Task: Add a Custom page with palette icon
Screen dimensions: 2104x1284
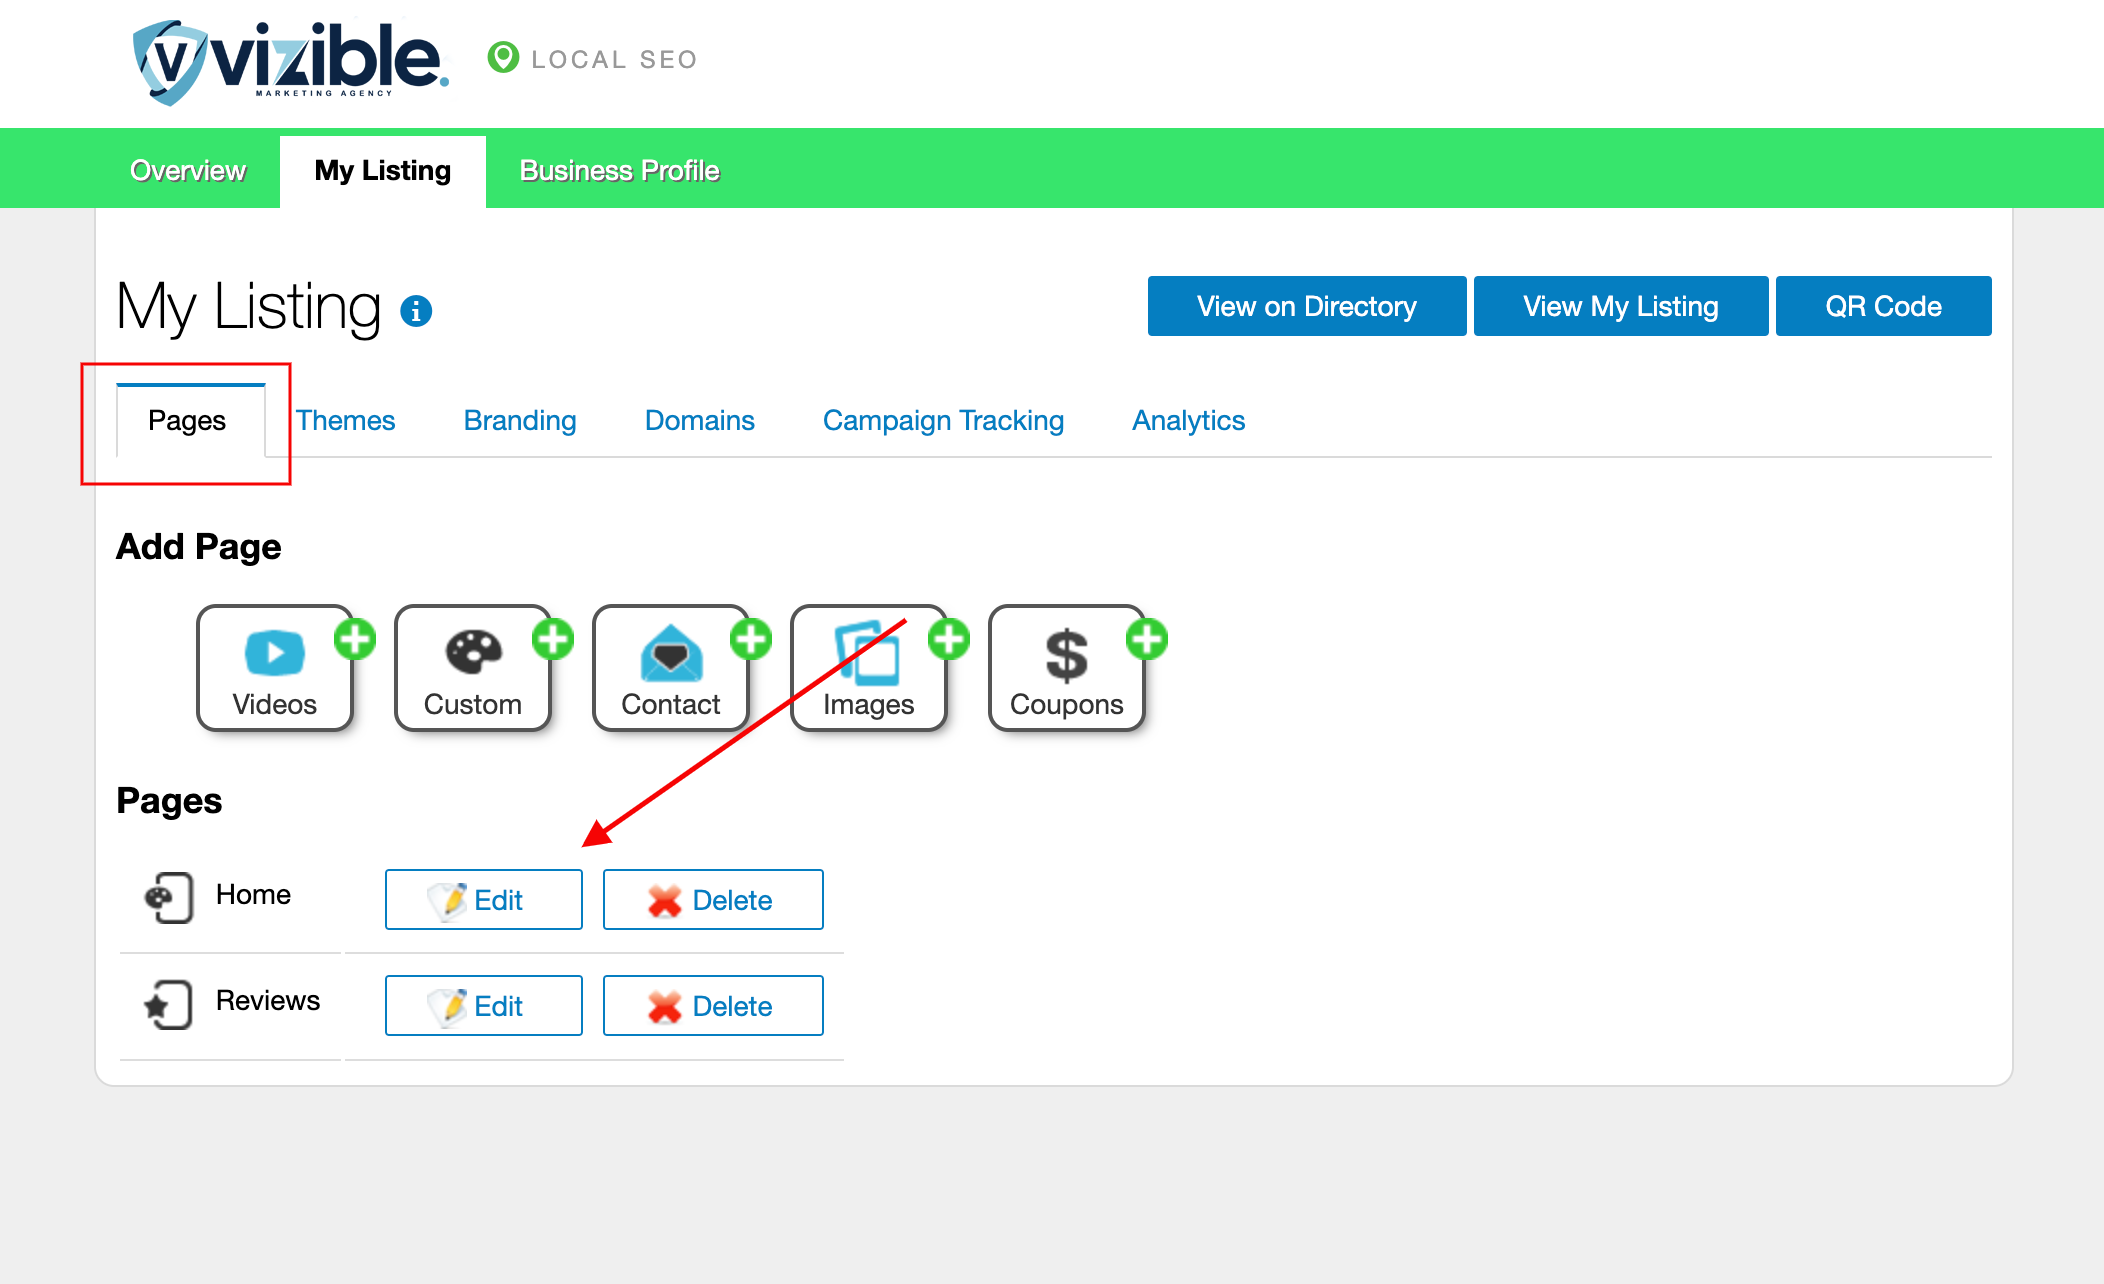Action: point(473,668)
